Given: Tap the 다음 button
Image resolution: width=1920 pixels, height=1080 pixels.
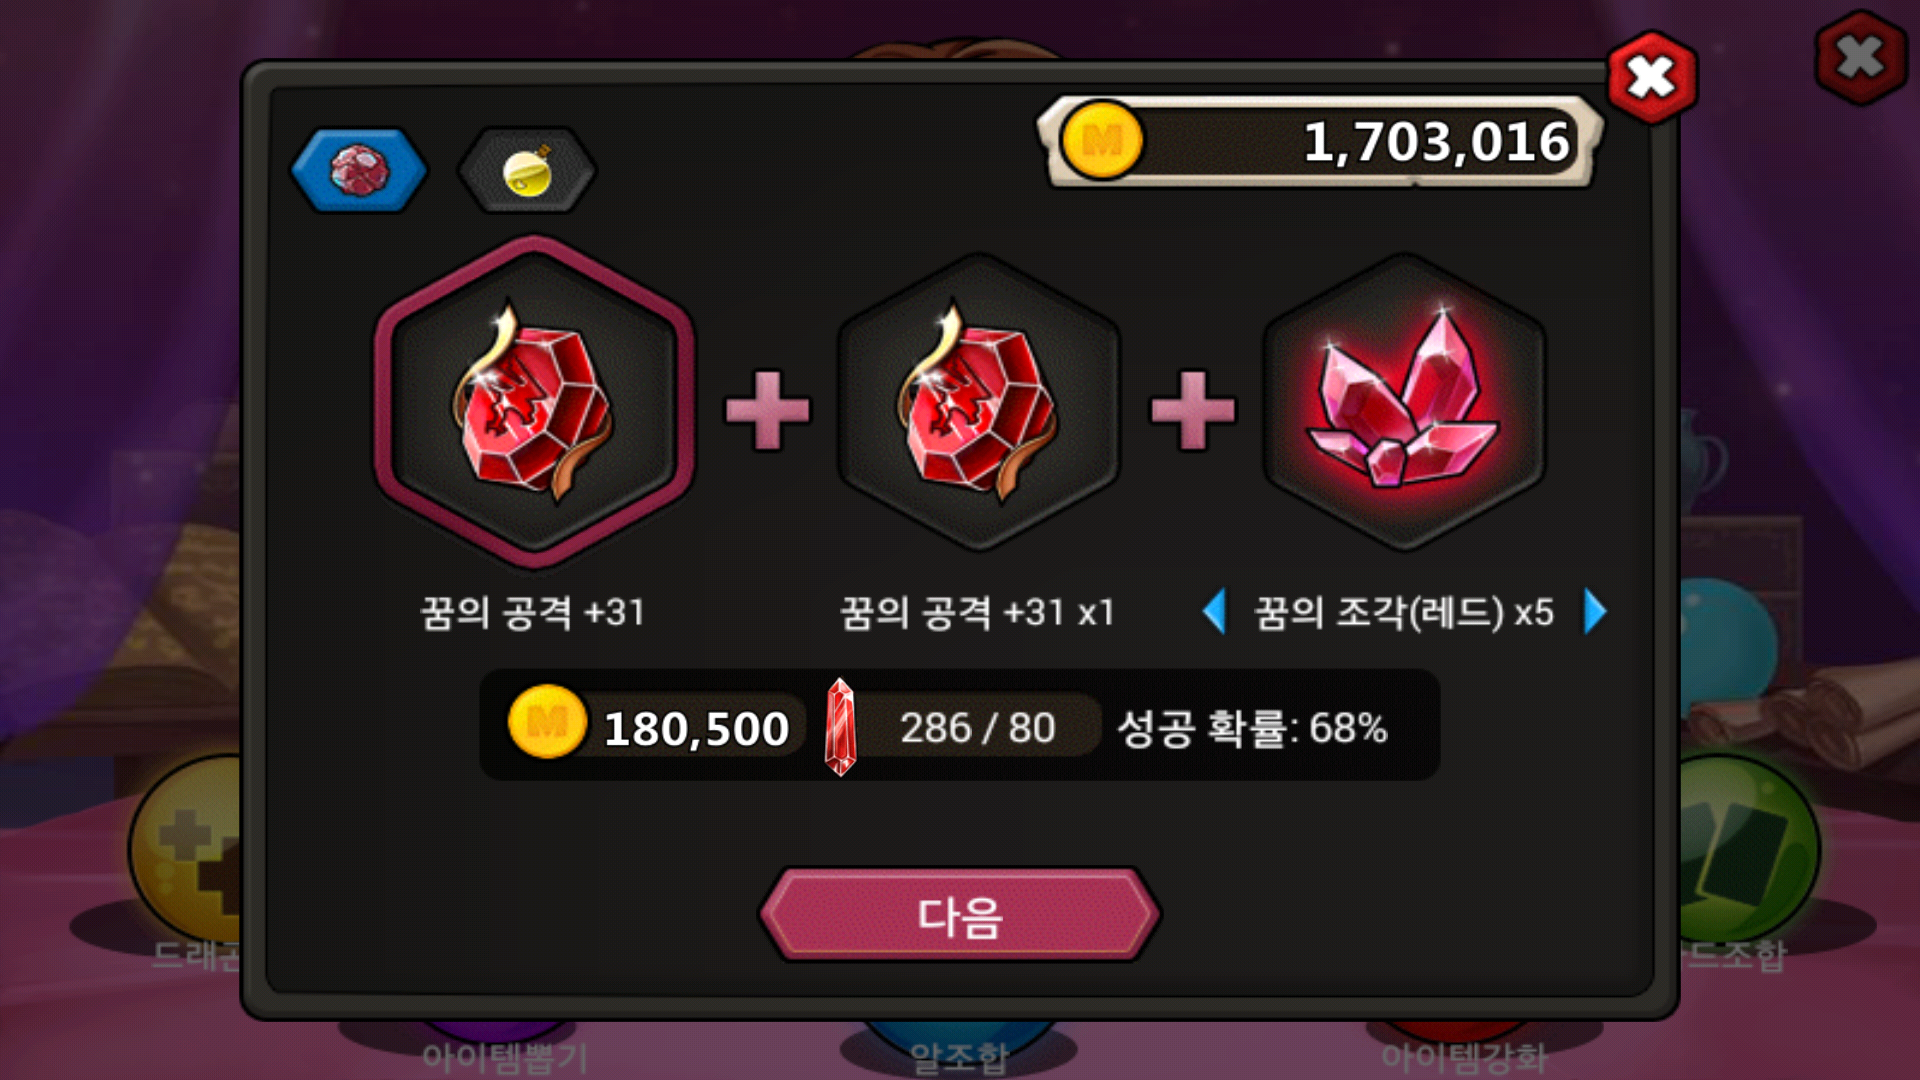Looking at the screenshot, I should point(960,915).
